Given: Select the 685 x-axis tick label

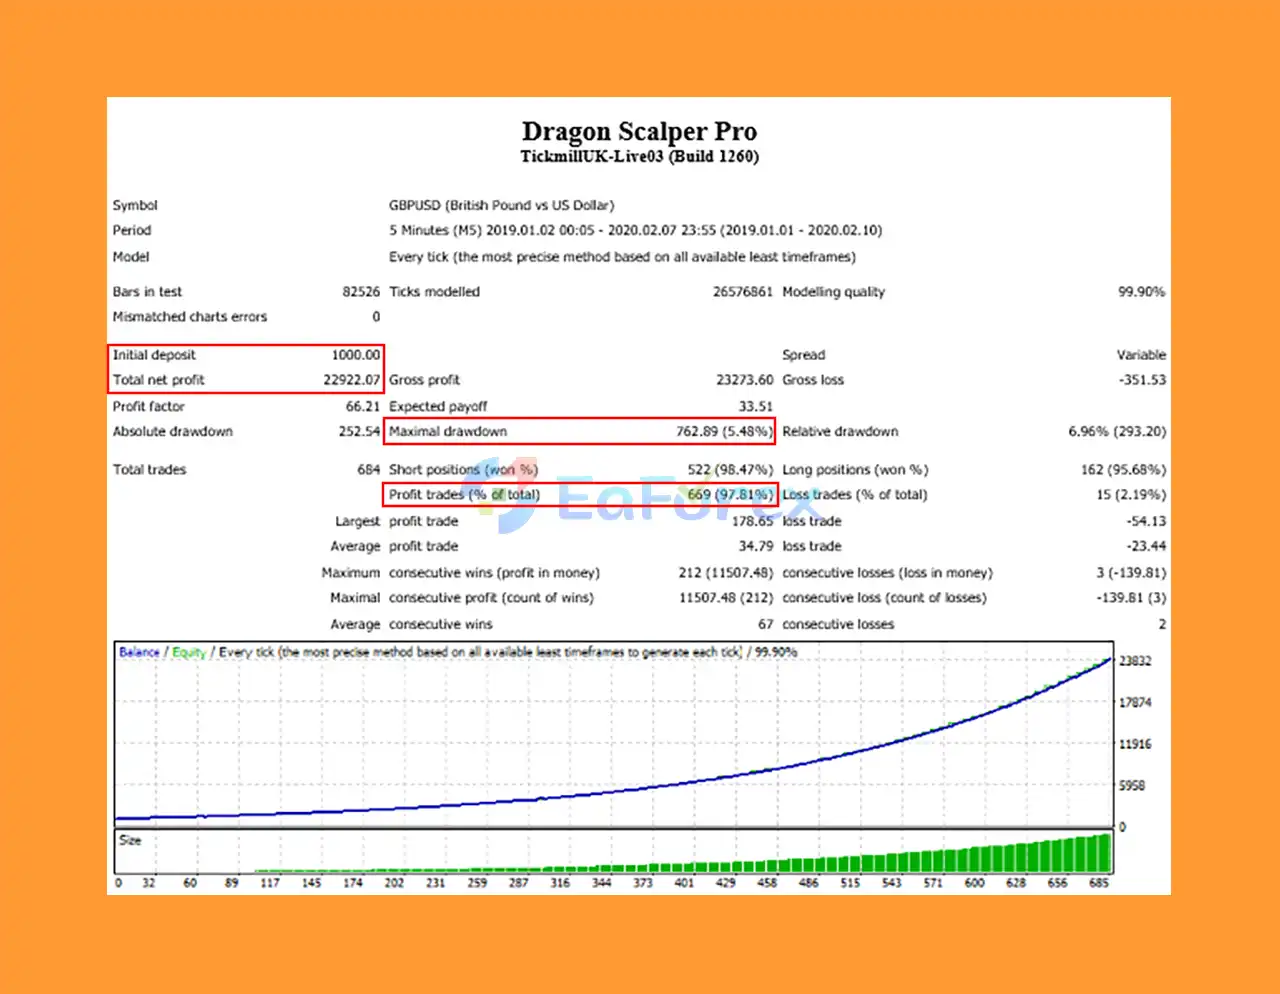Looking at the screenshot, I should coord(1099,883).
